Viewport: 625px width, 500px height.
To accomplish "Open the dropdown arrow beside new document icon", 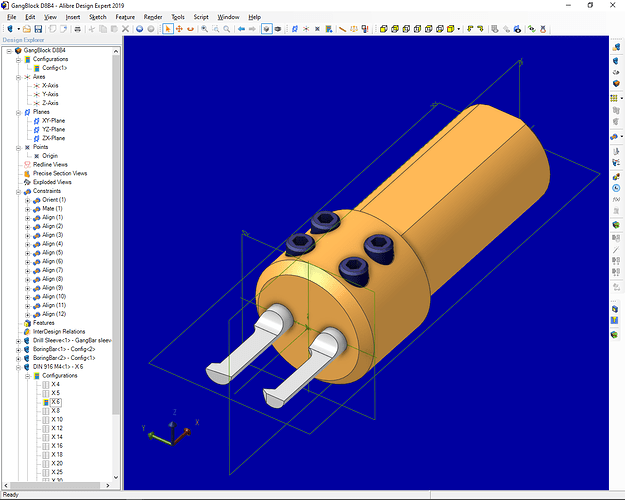I will coord(18,29).
